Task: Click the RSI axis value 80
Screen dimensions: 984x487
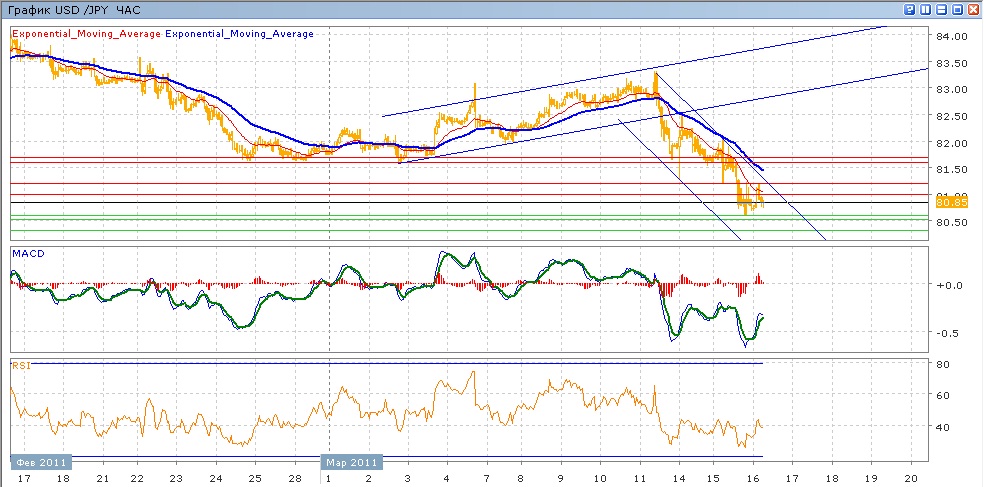Action: [x=942, y=364]
